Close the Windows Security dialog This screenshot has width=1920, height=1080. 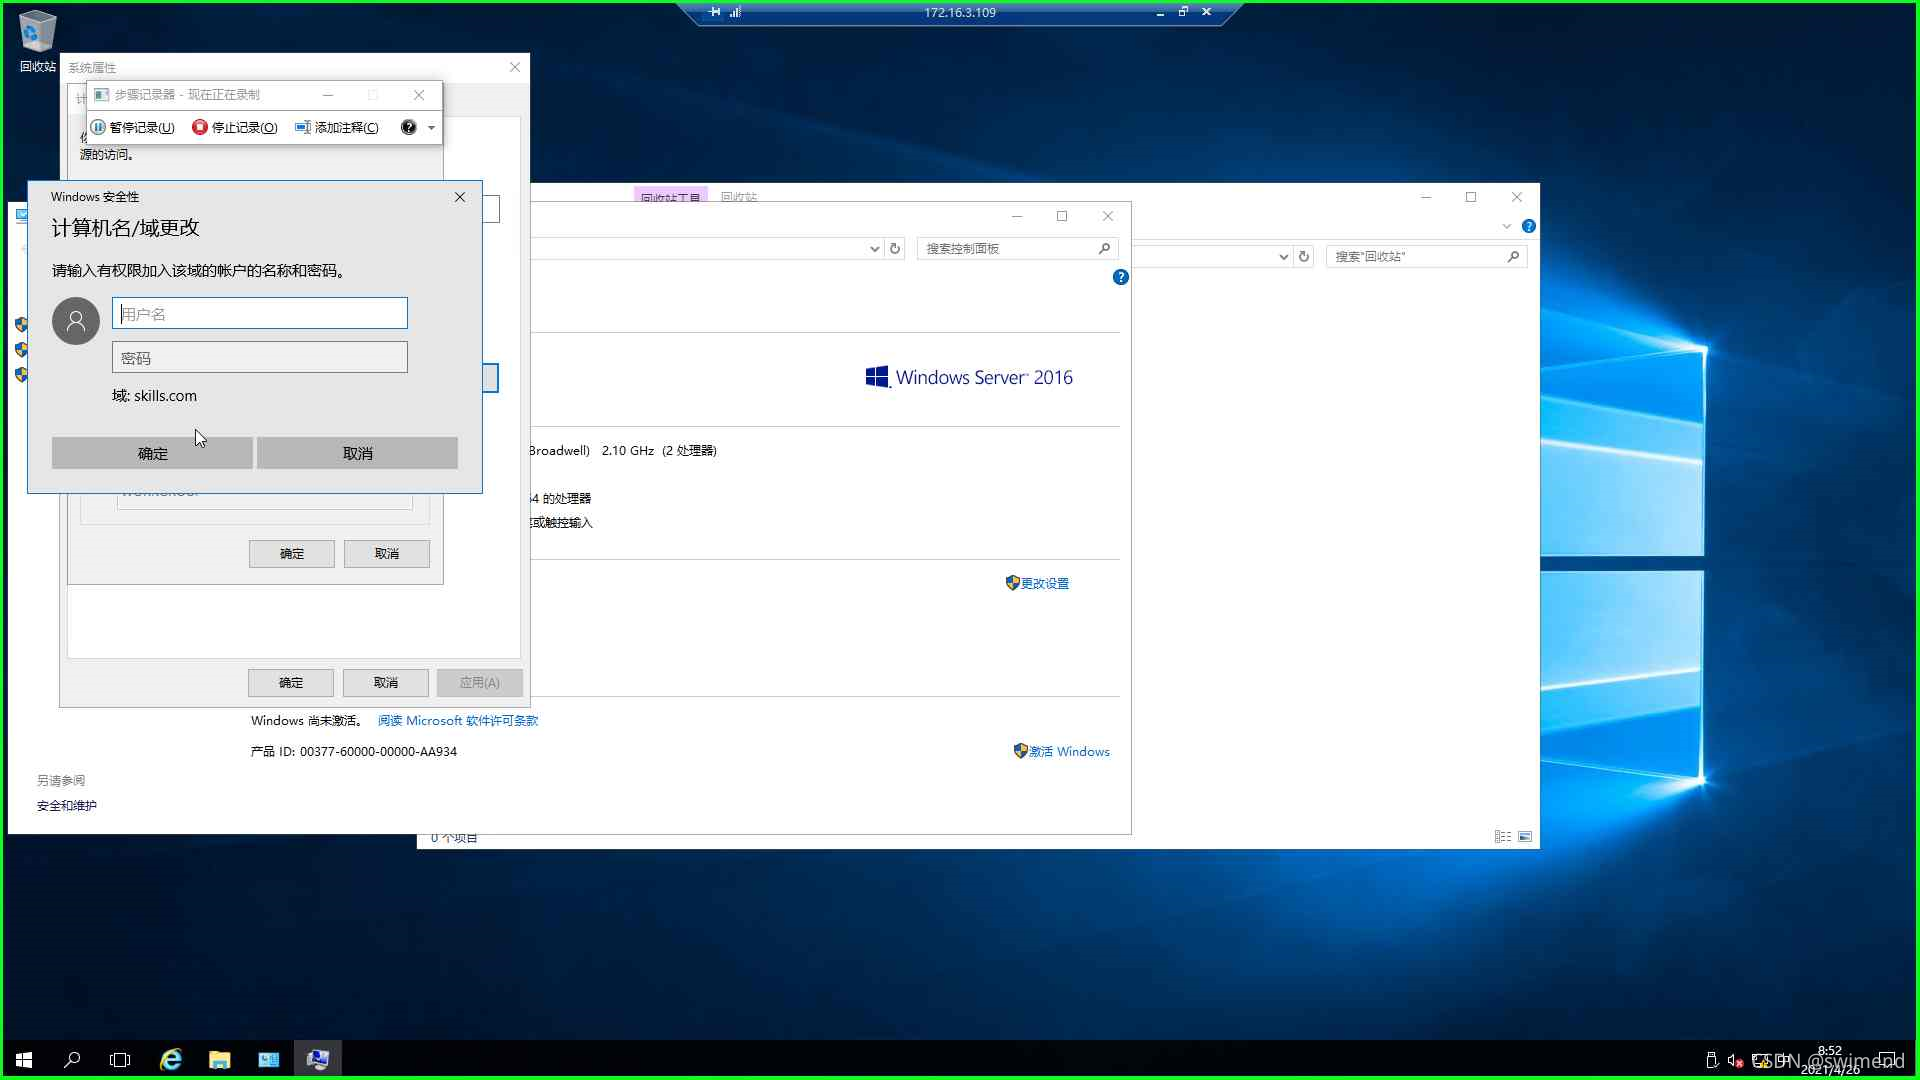460,197
